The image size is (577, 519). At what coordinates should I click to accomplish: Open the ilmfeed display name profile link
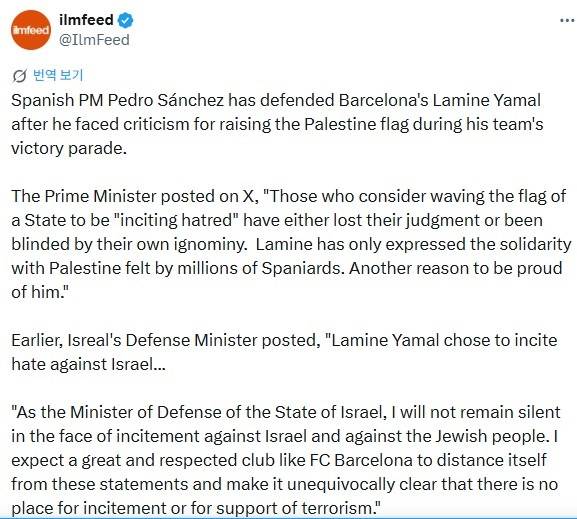coord(86,20)
